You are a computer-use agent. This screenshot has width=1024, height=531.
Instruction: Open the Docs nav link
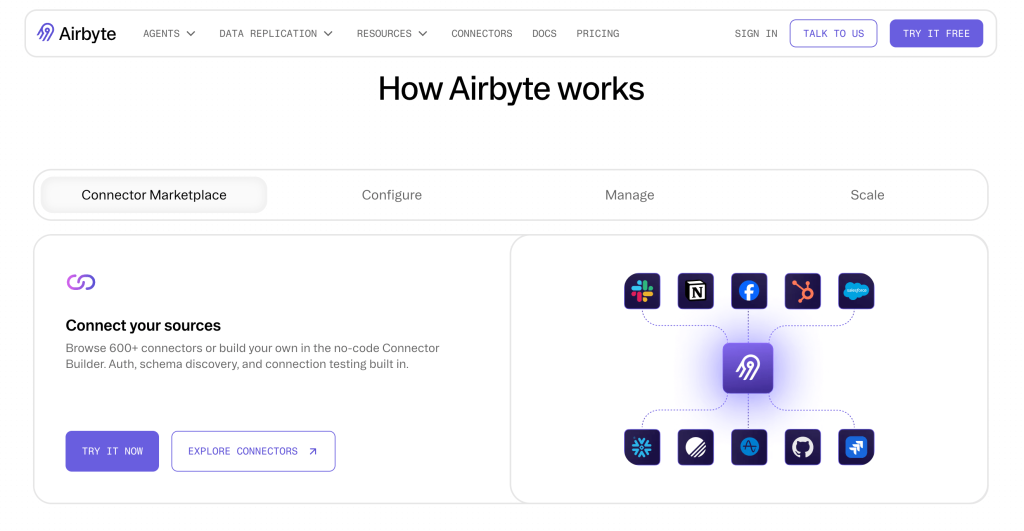coord(544,33)
